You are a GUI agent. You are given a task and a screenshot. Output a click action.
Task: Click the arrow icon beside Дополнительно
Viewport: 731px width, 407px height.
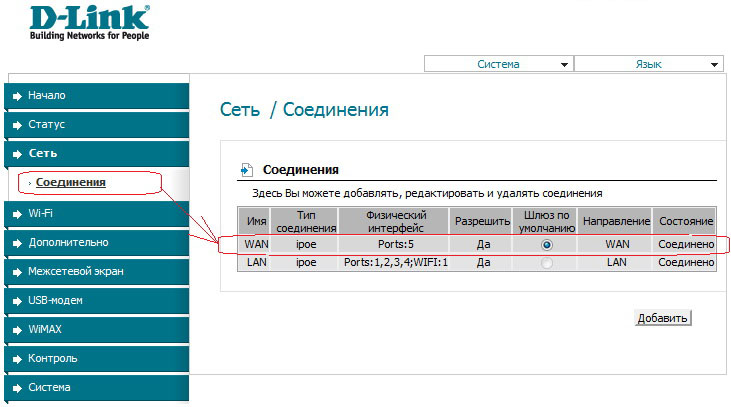click(x=17, y=243)
